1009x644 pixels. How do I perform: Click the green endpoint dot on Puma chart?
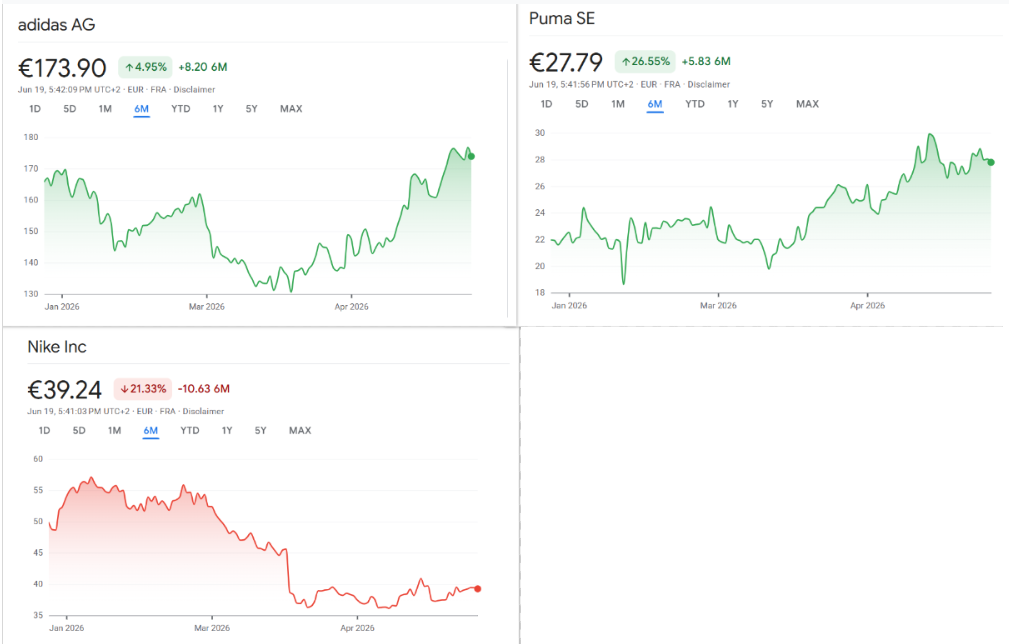pos(991,162)
